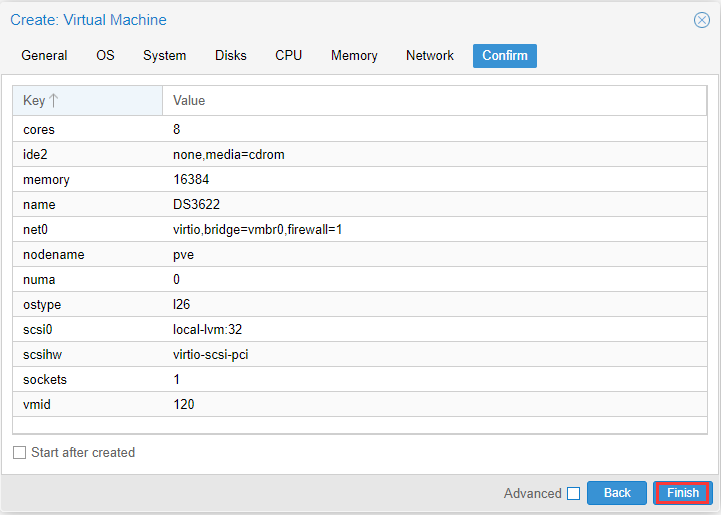Switch to the General tab
This screenshot has width=721, height=515.
pyautogui.click(x=44, y=56)
